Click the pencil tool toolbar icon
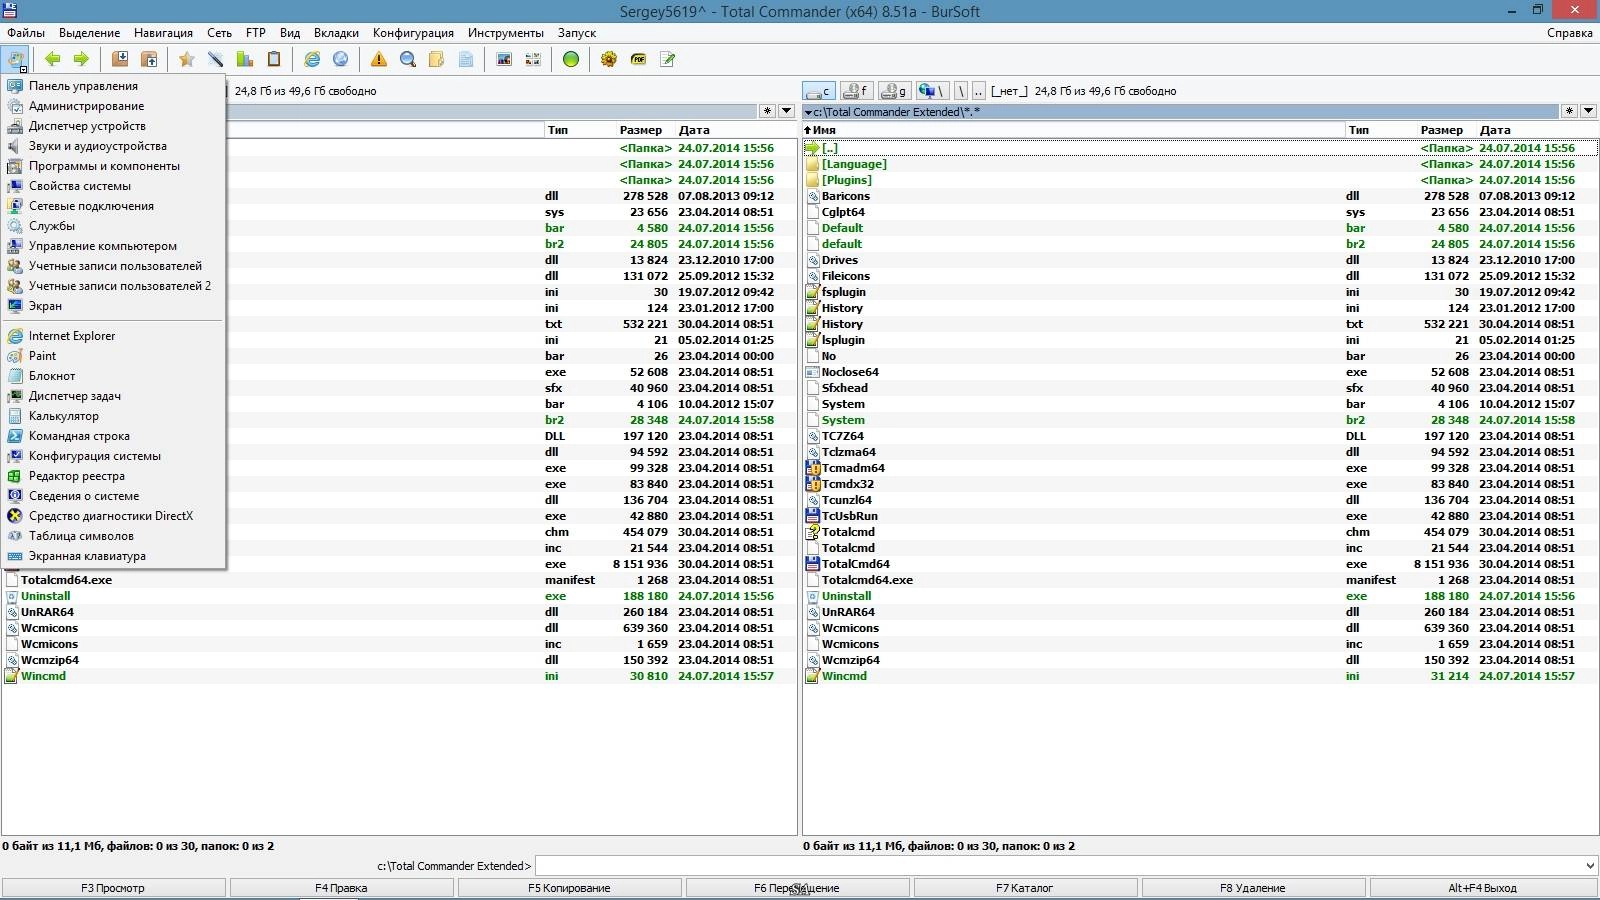The width and height of the screenshot is (1600, 900). [x=215, y=59]
